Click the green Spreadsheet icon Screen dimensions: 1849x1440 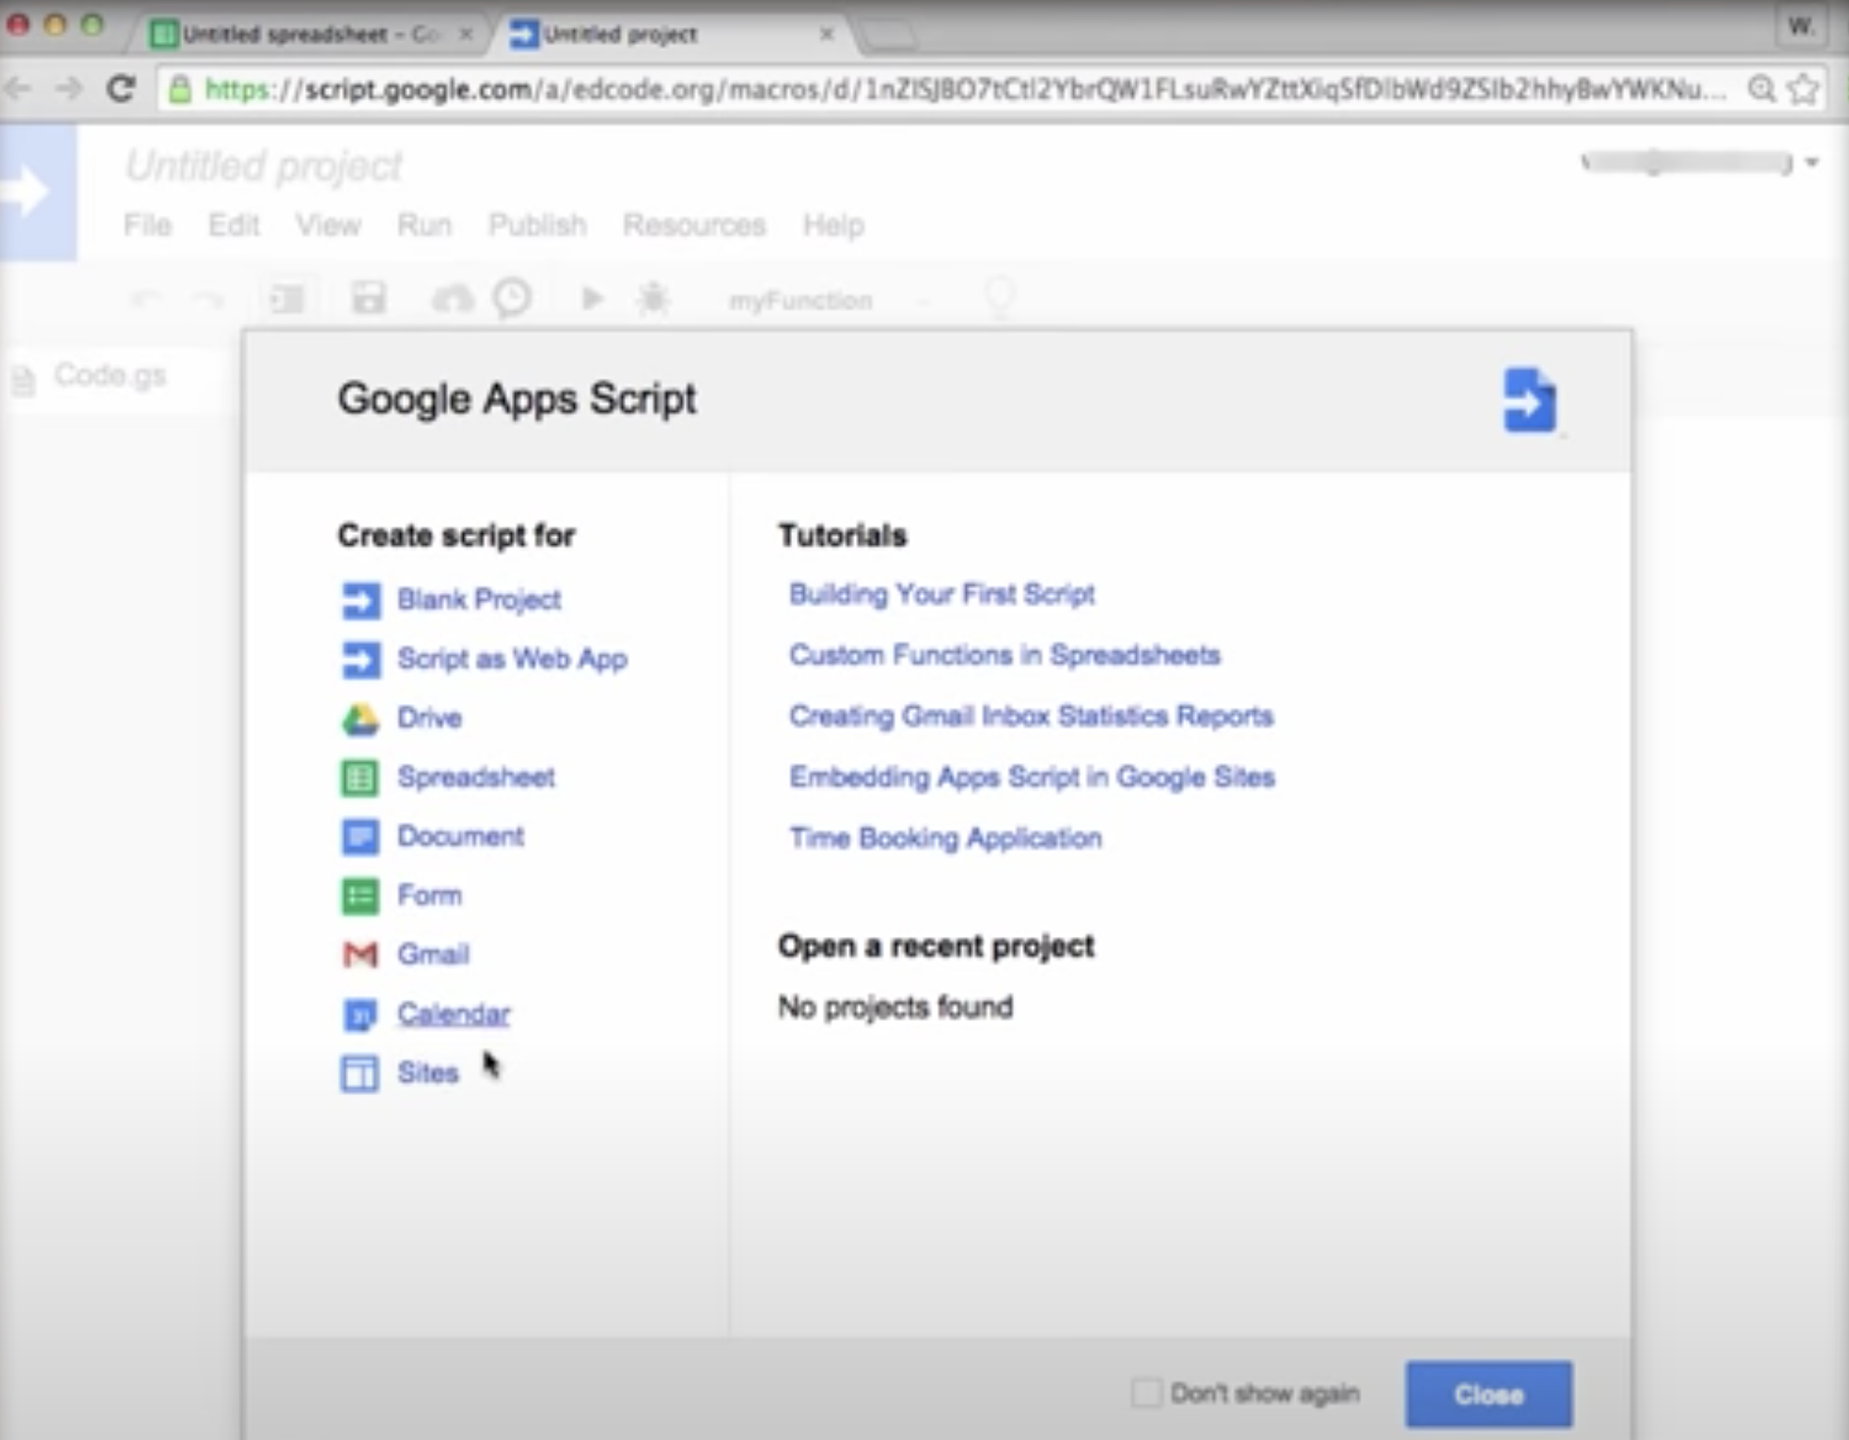(360, 778)
